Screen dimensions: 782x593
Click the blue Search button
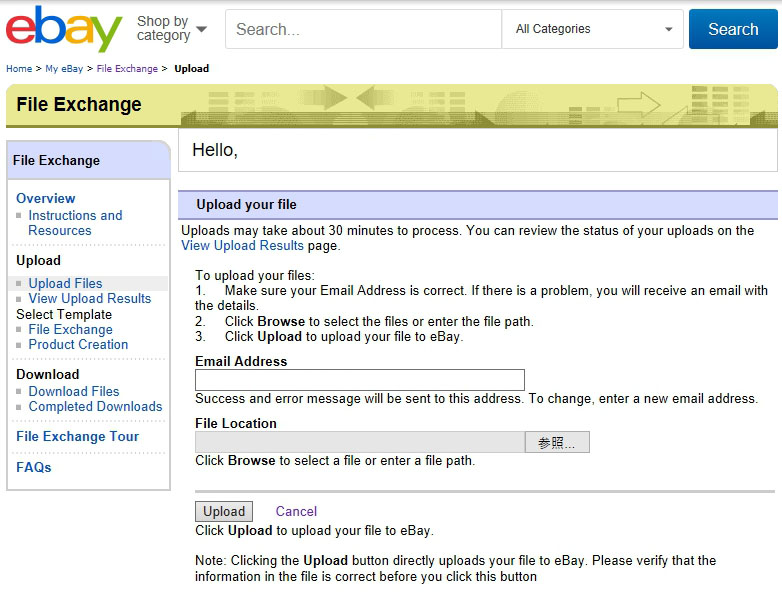coord(733,29)
